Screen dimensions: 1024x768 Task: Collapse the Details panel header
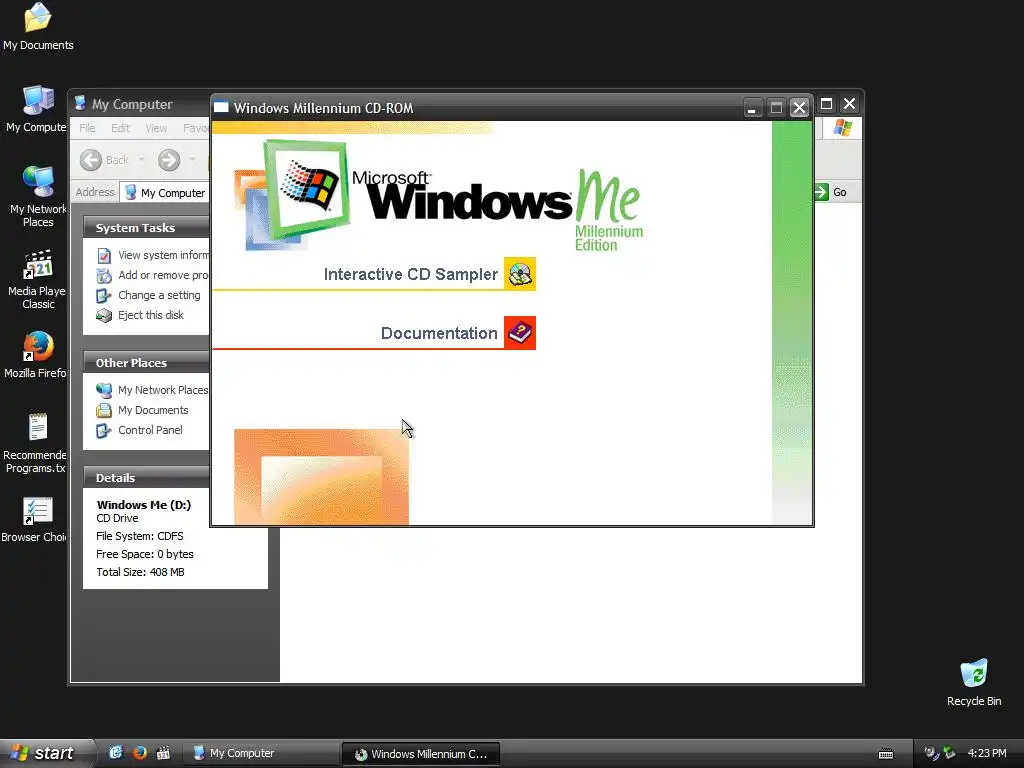(x=146, y=478)
